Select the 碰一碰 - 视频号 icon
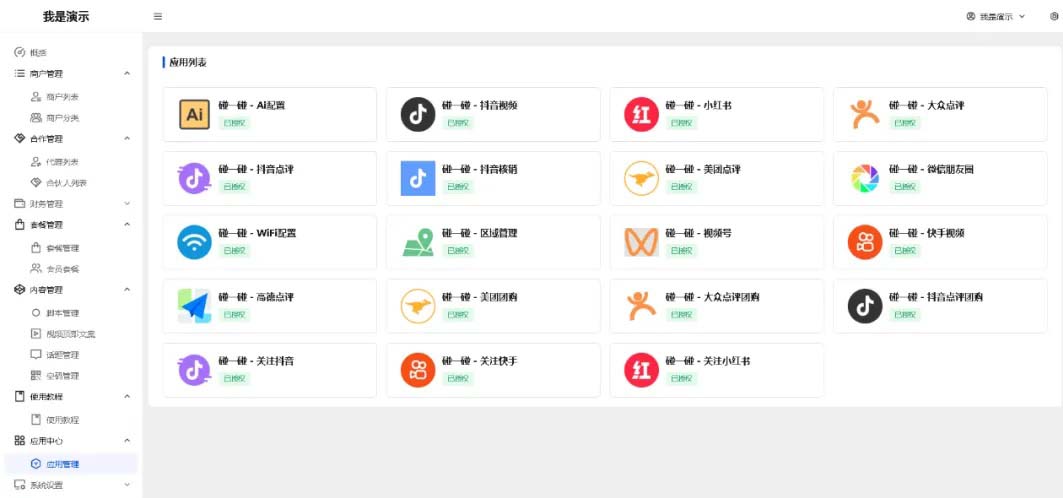This screenshot has width=1063, height=498. pos(640,242)
